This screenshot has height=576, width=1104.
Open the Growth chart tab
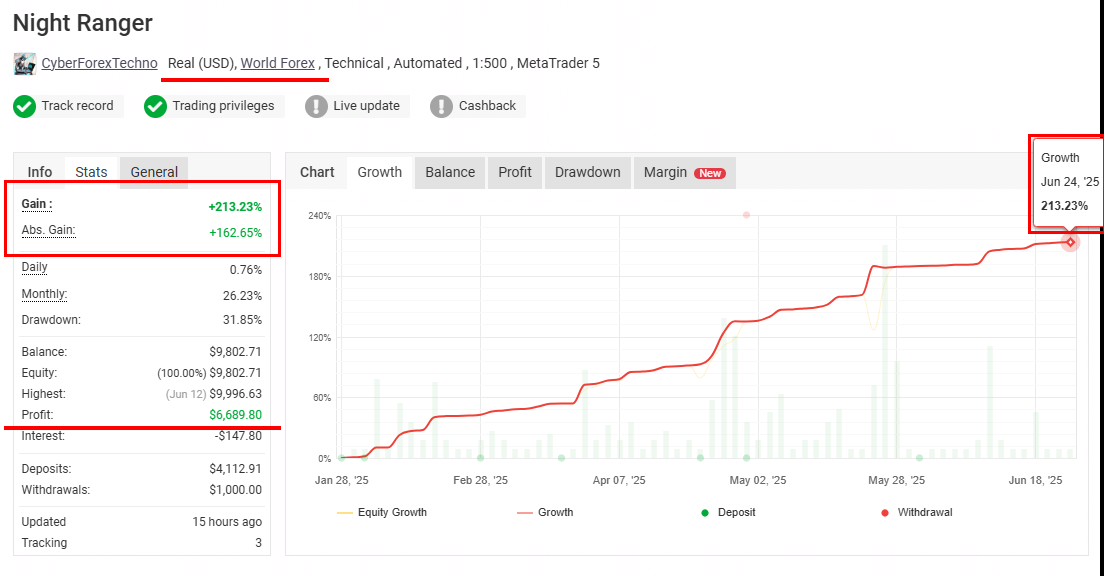click(380, 173)
